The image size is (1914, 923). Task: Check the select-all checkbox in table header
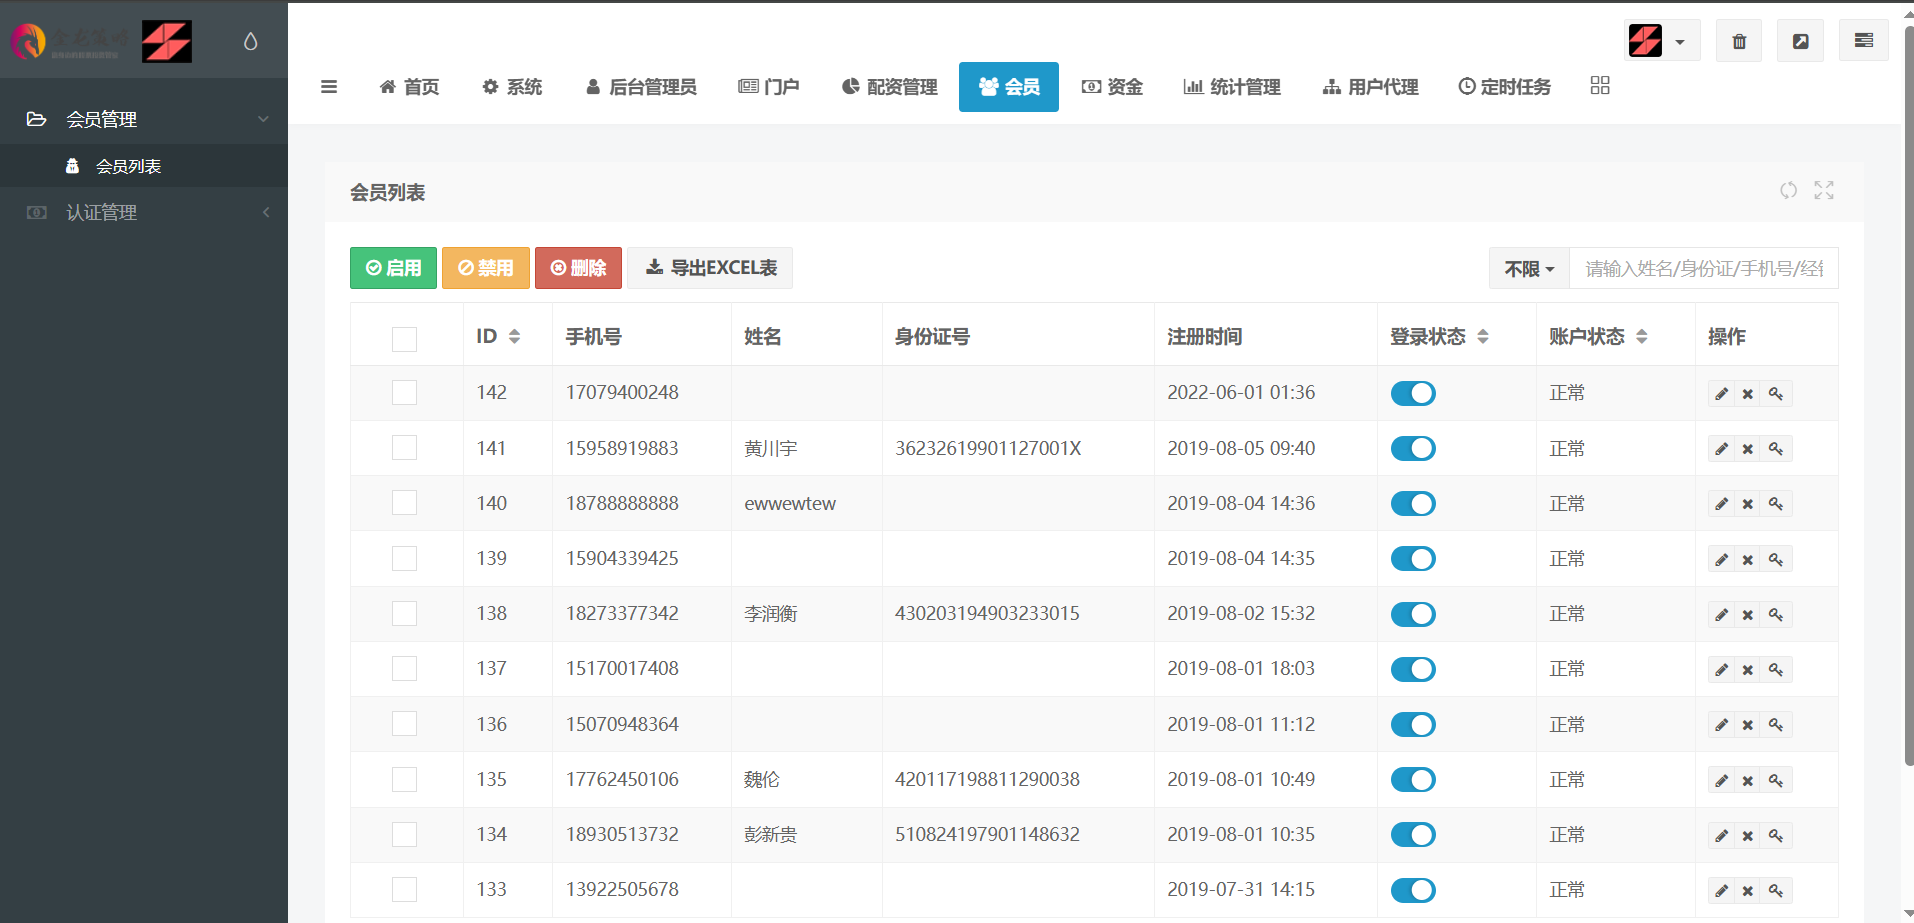click(404, 339)
